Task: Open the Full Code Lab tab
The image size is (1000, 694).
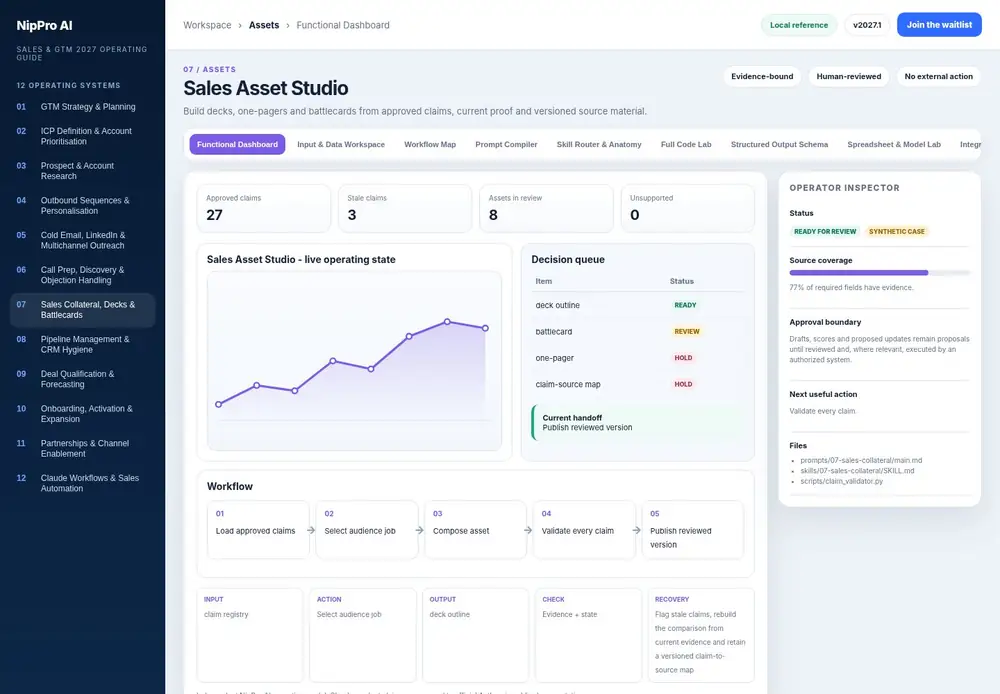Action: pyautogui.click(x=686, y=144)
